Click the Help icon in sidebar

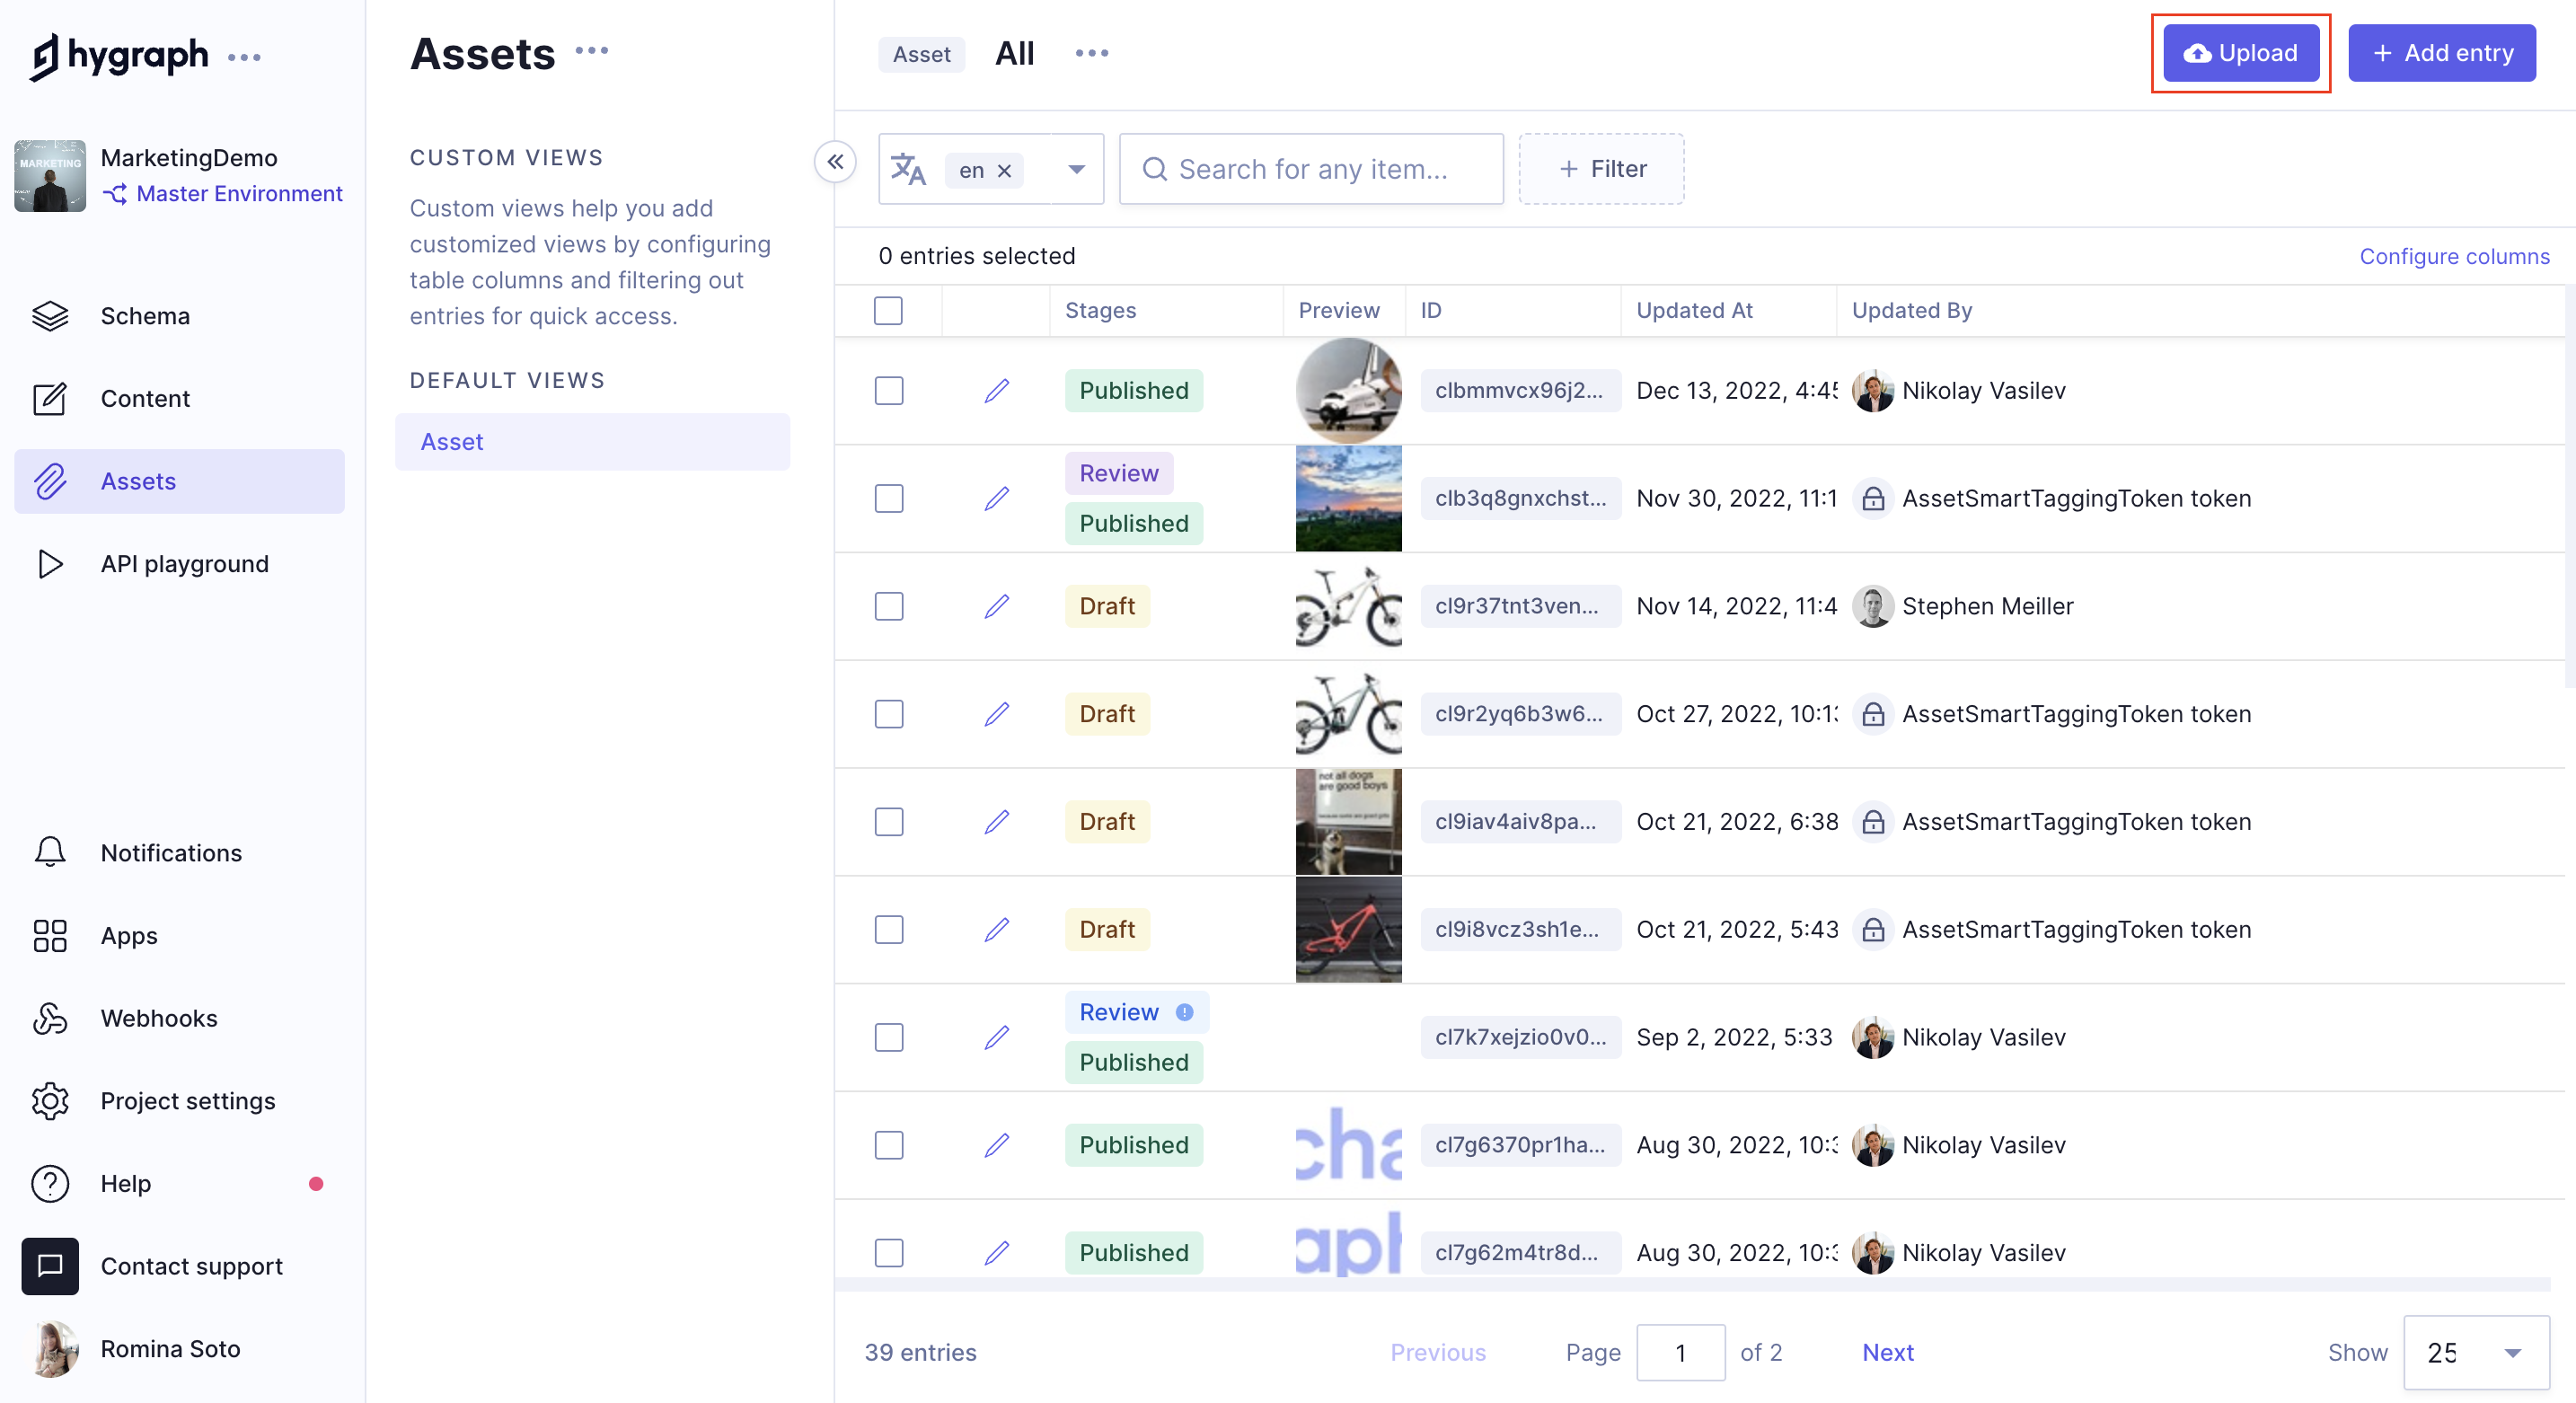pos(49,1182)
